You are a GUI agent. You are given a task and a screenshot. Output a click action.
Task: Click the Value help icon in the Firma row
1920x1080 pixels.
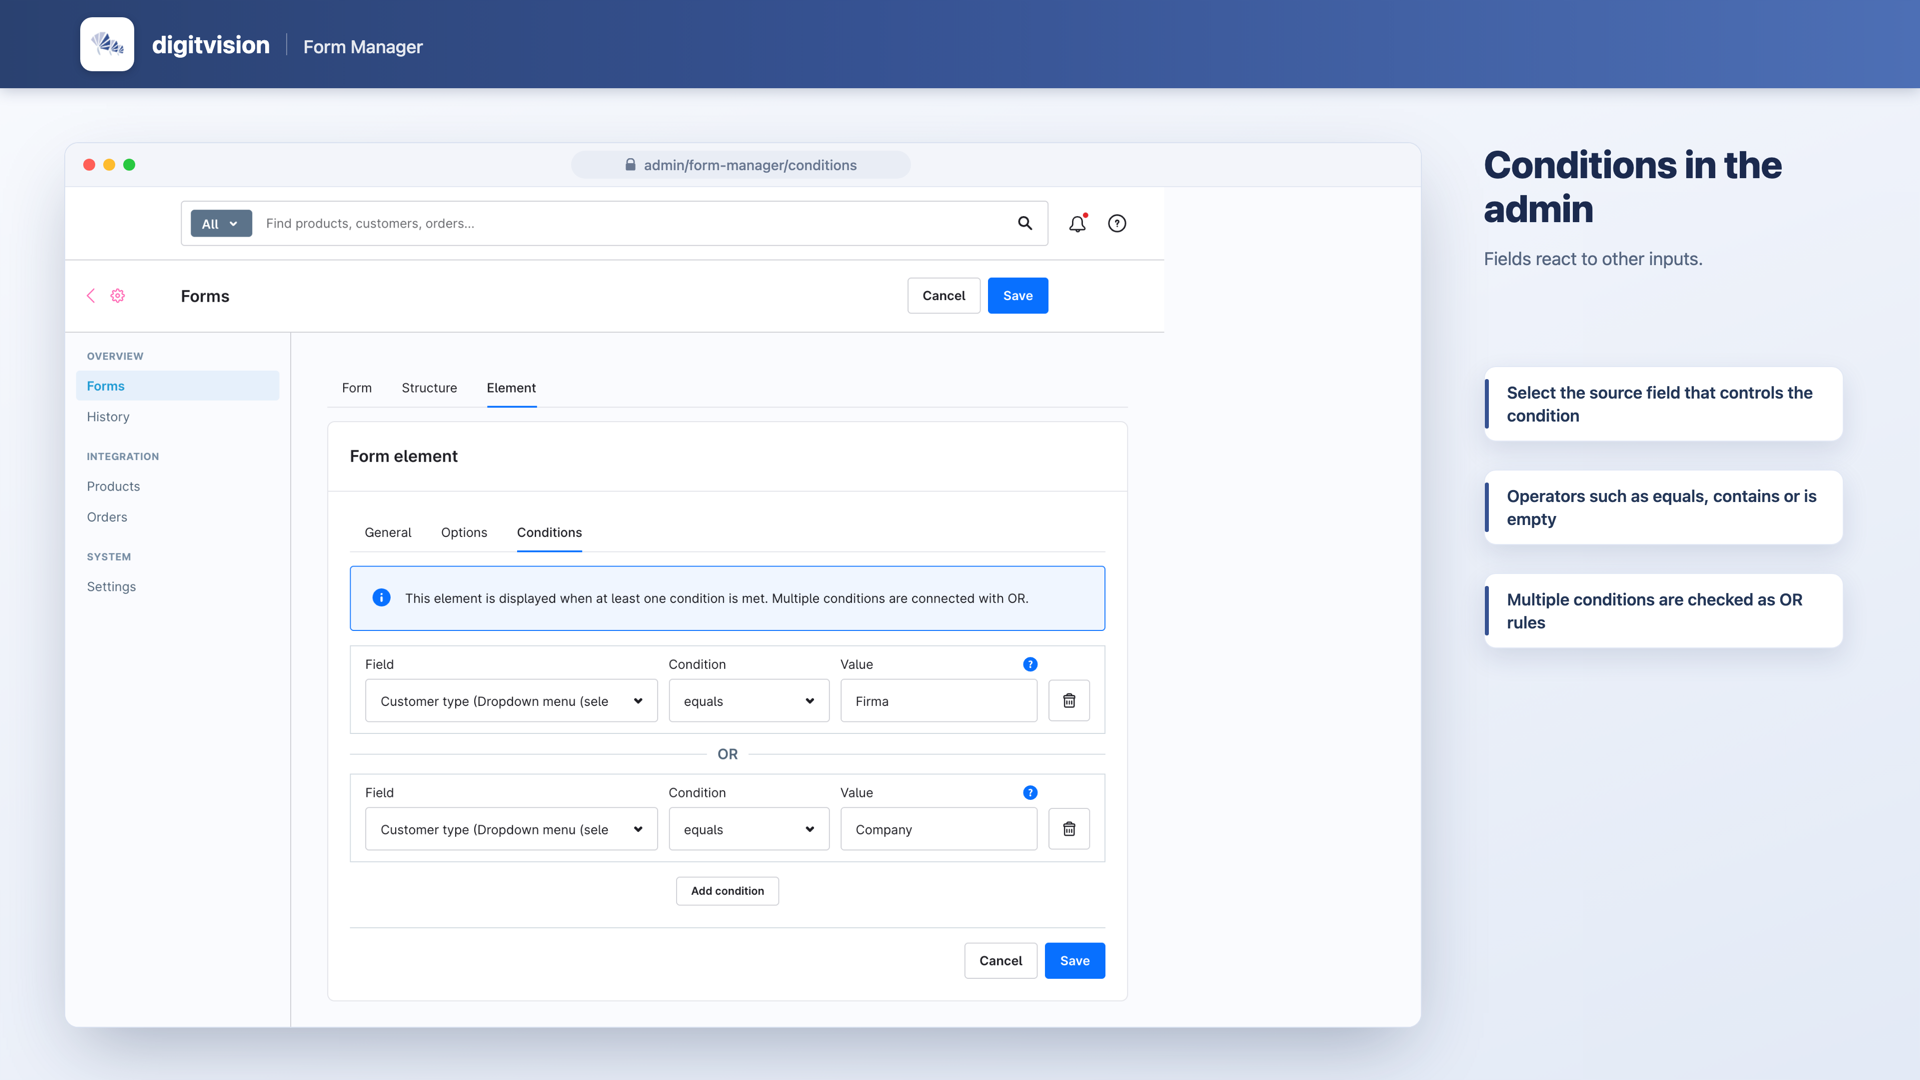click(1030, 664)
